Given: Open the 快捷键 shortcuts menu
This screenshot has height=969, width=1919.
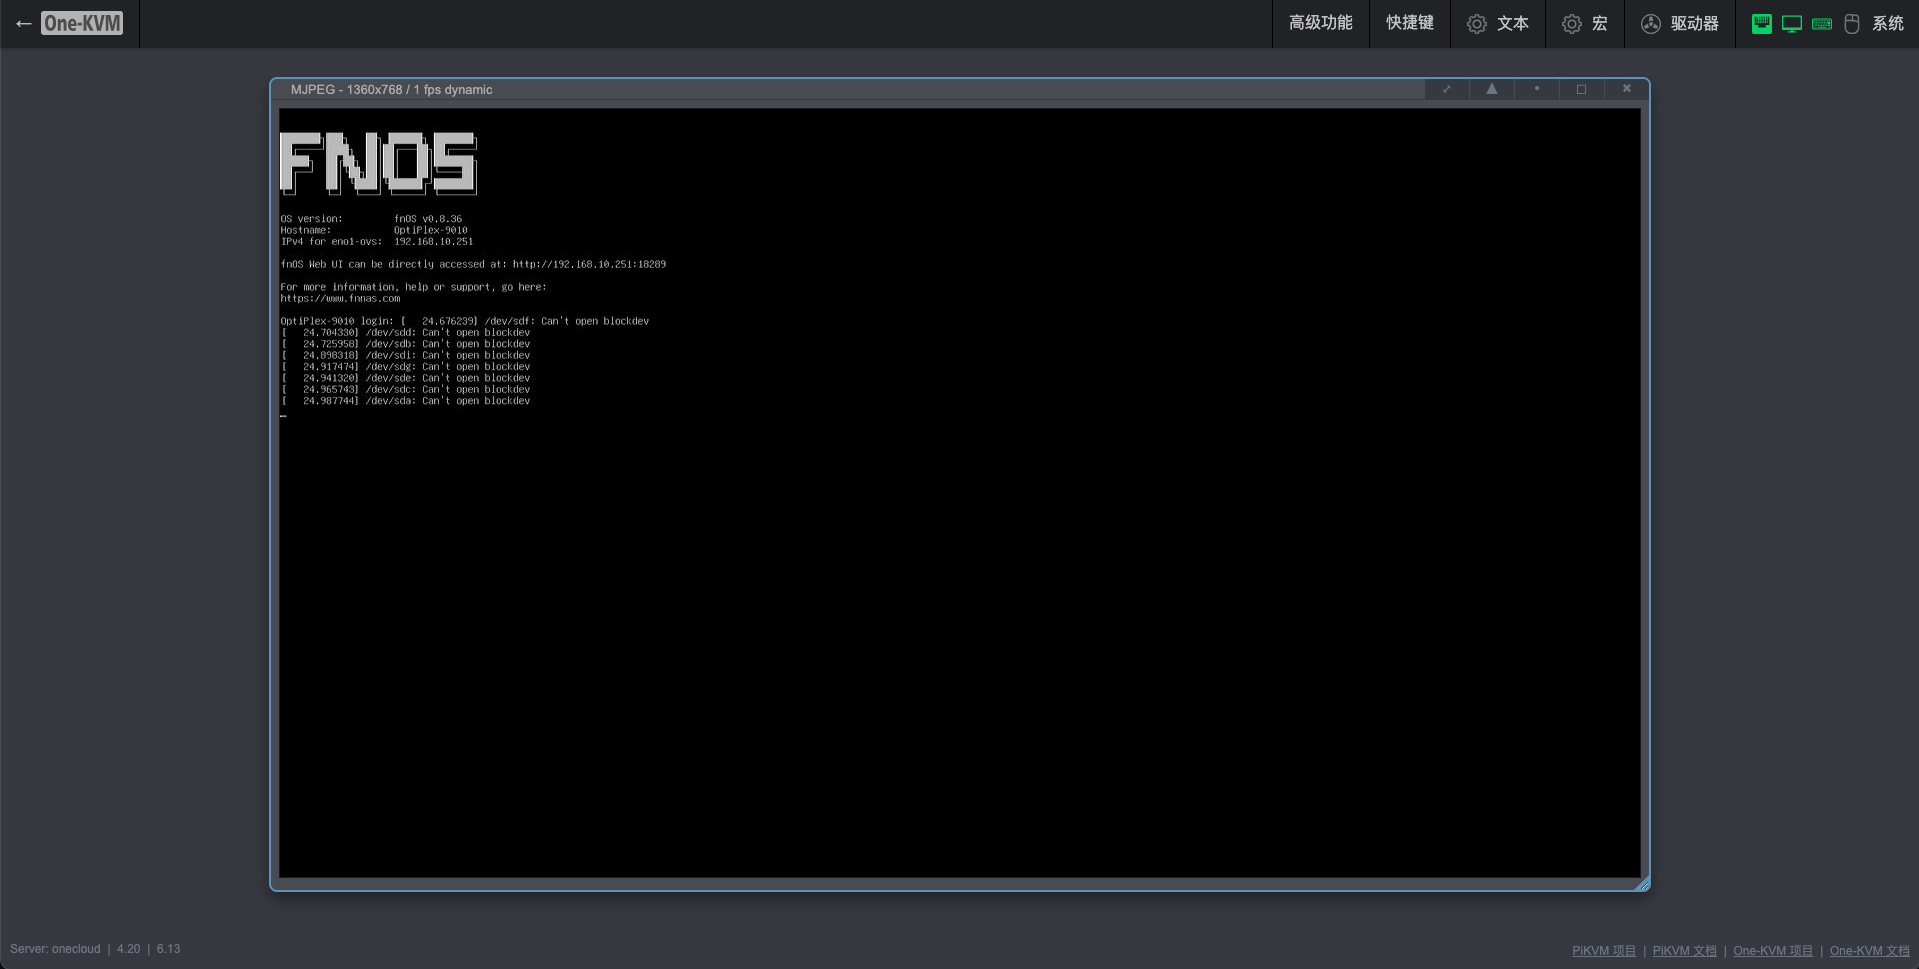Looking at the screenshot, I should 1410,23.
